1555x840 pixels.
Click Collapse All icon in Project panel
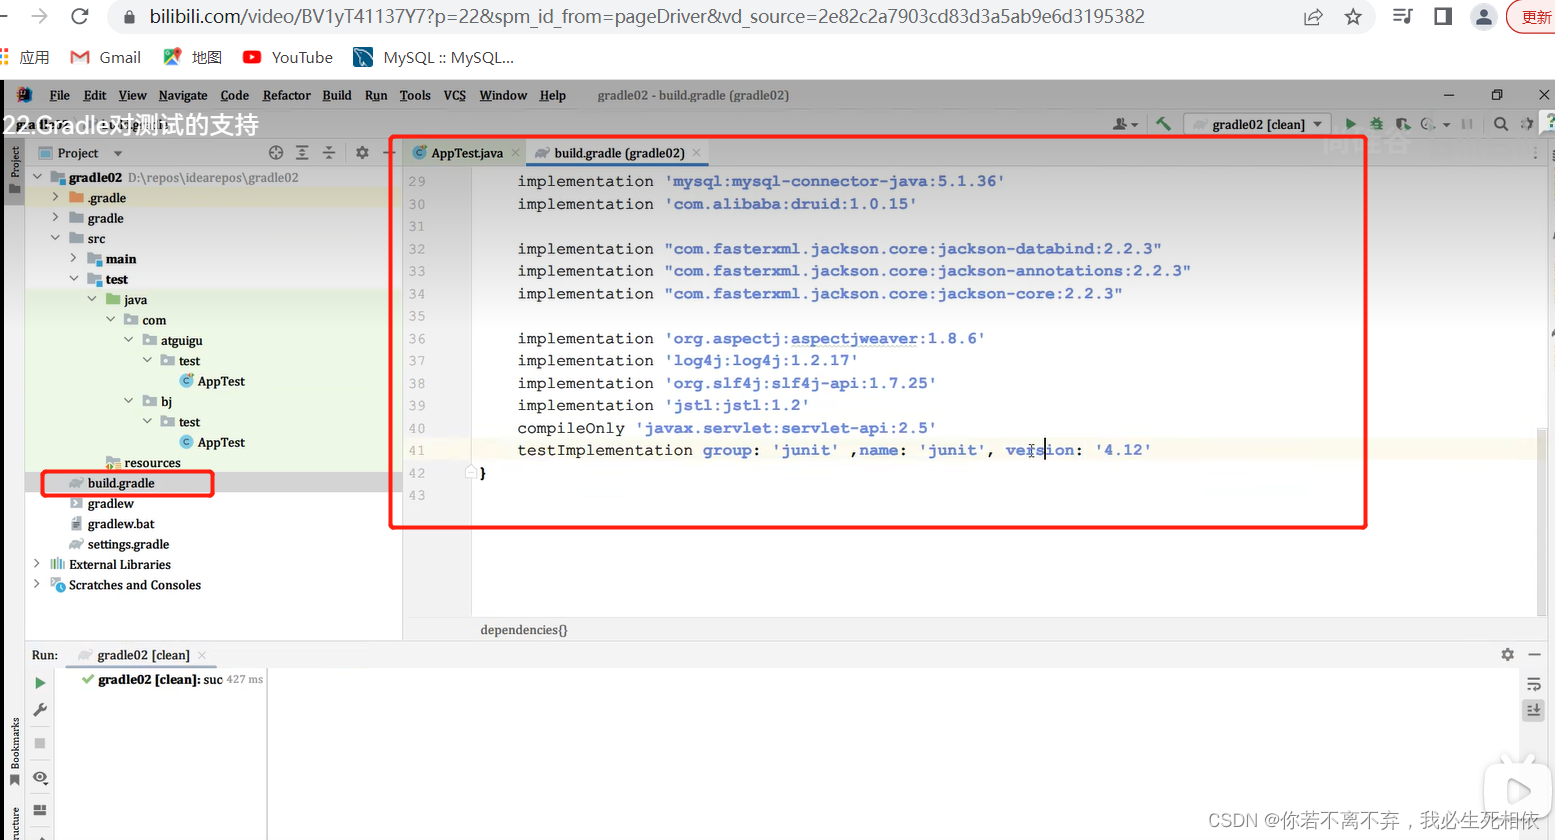[329, 153]
